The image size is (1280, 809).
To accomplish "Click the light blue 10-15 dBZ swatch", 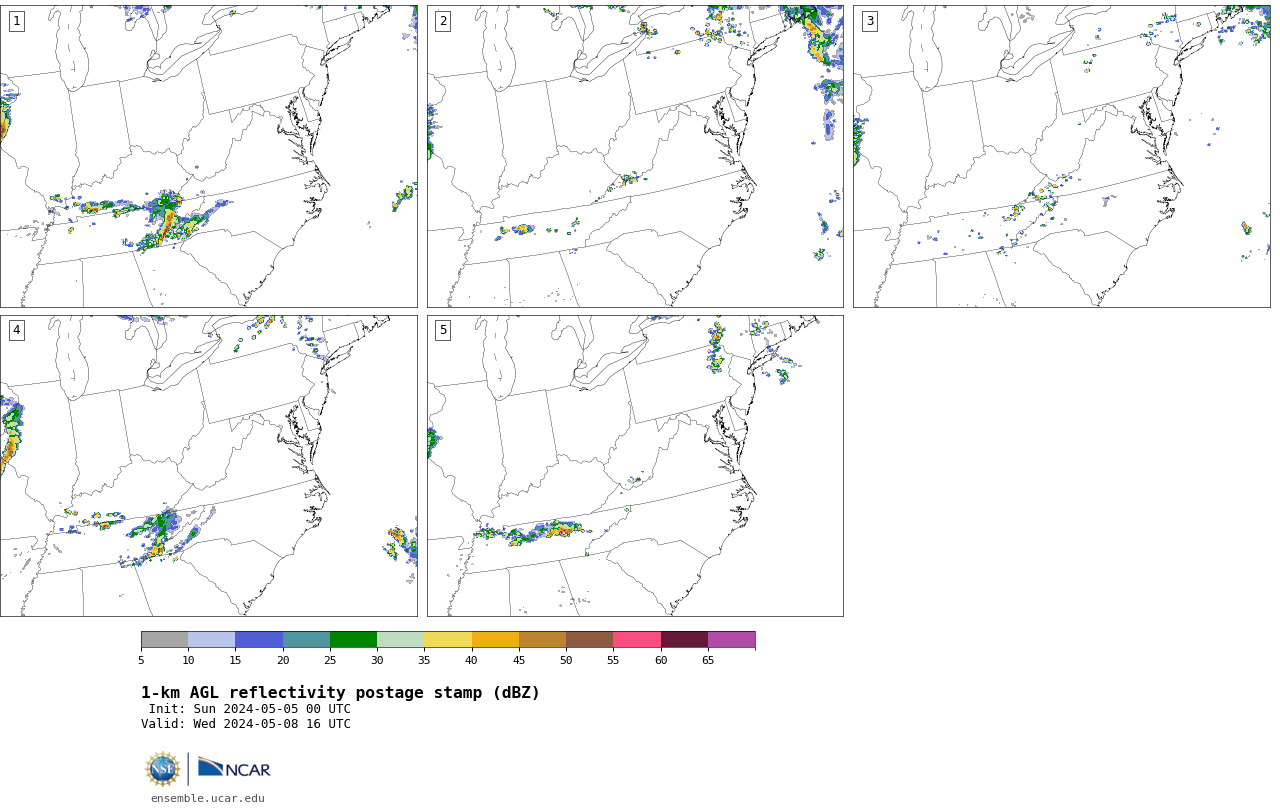I will click(x=211, y=640).
